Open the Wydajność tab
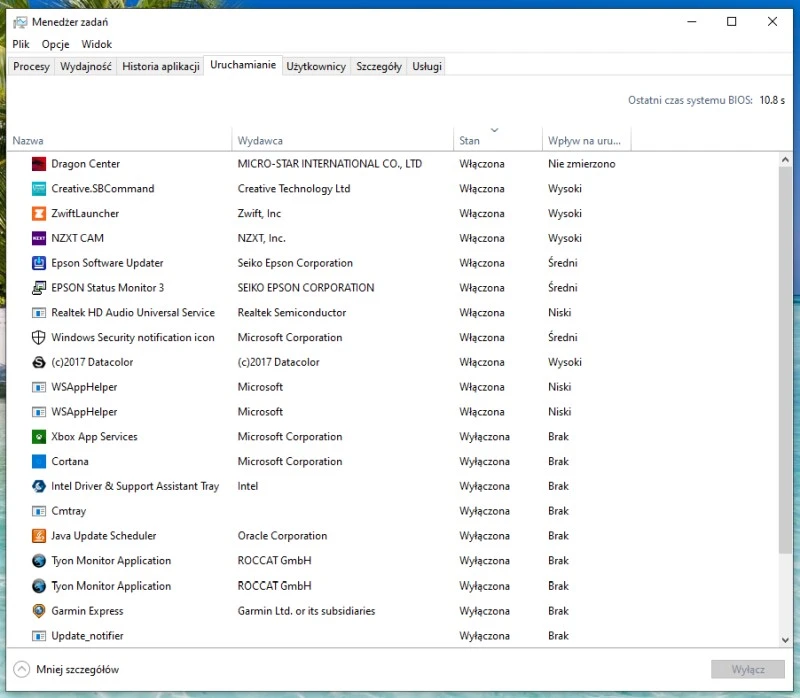Image resolution: width=800 pixels, height=698 pixels. pyautogui.click(x=86, y=67)
